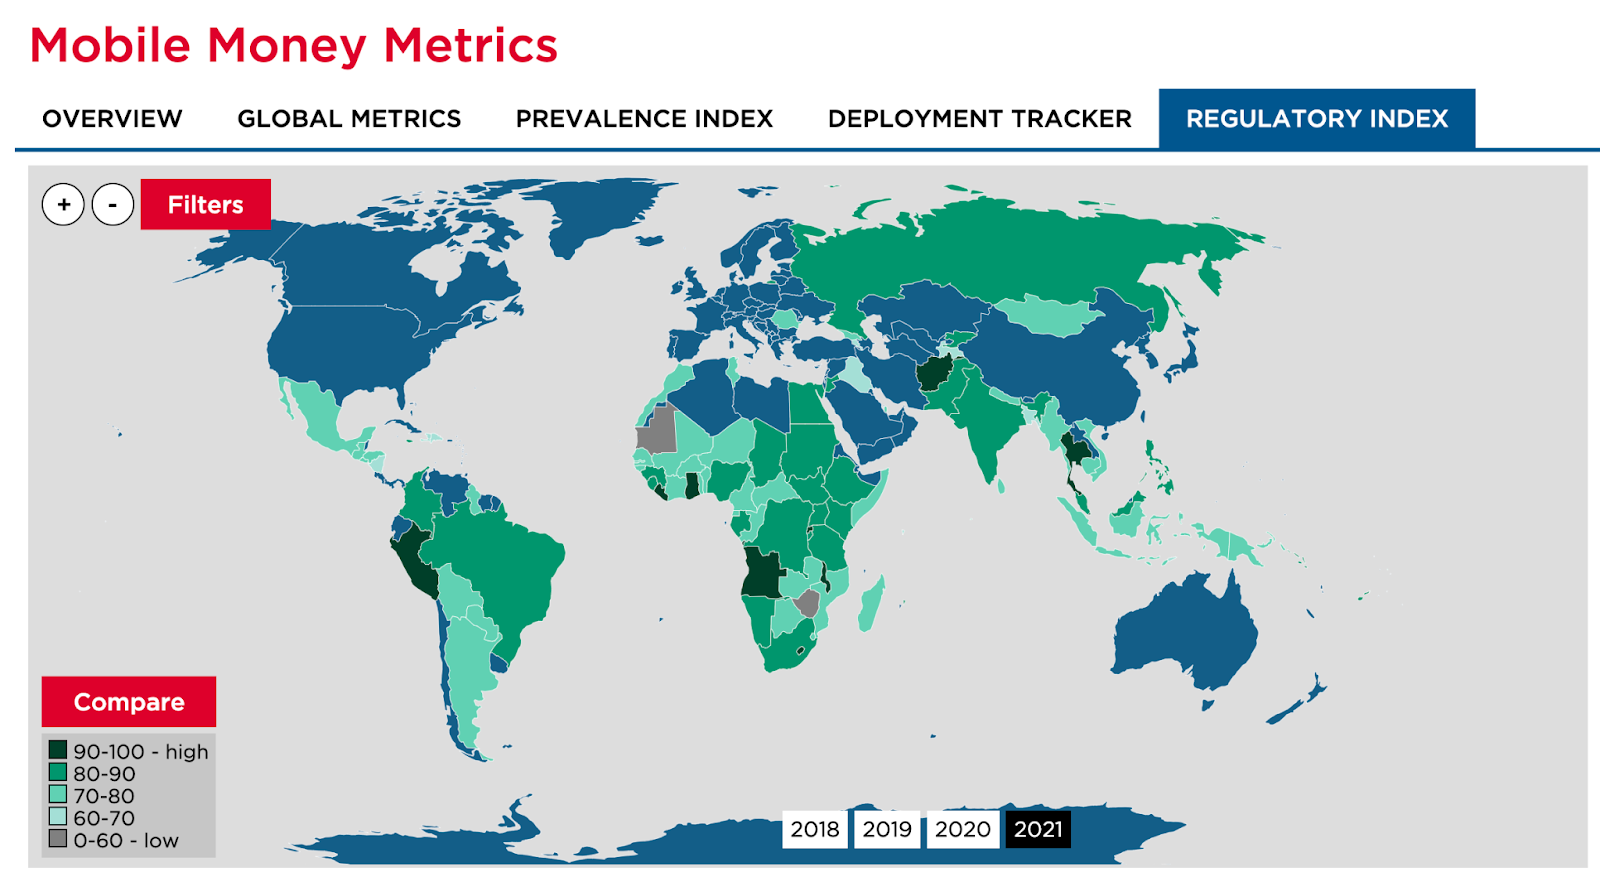The width and height of the screenshot is (1600, 878).
Task: Click the 0-60 low grey swatch
Action: (x=58, y=839)
